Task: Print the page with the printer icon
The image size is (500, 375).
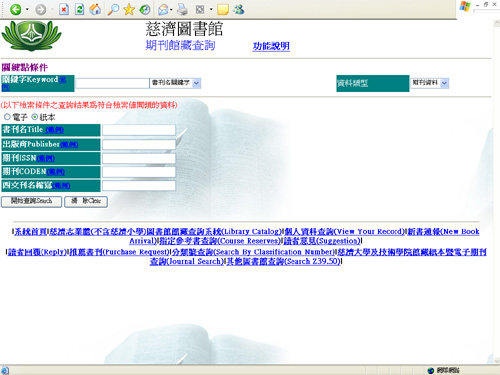Action: [182, 9]
